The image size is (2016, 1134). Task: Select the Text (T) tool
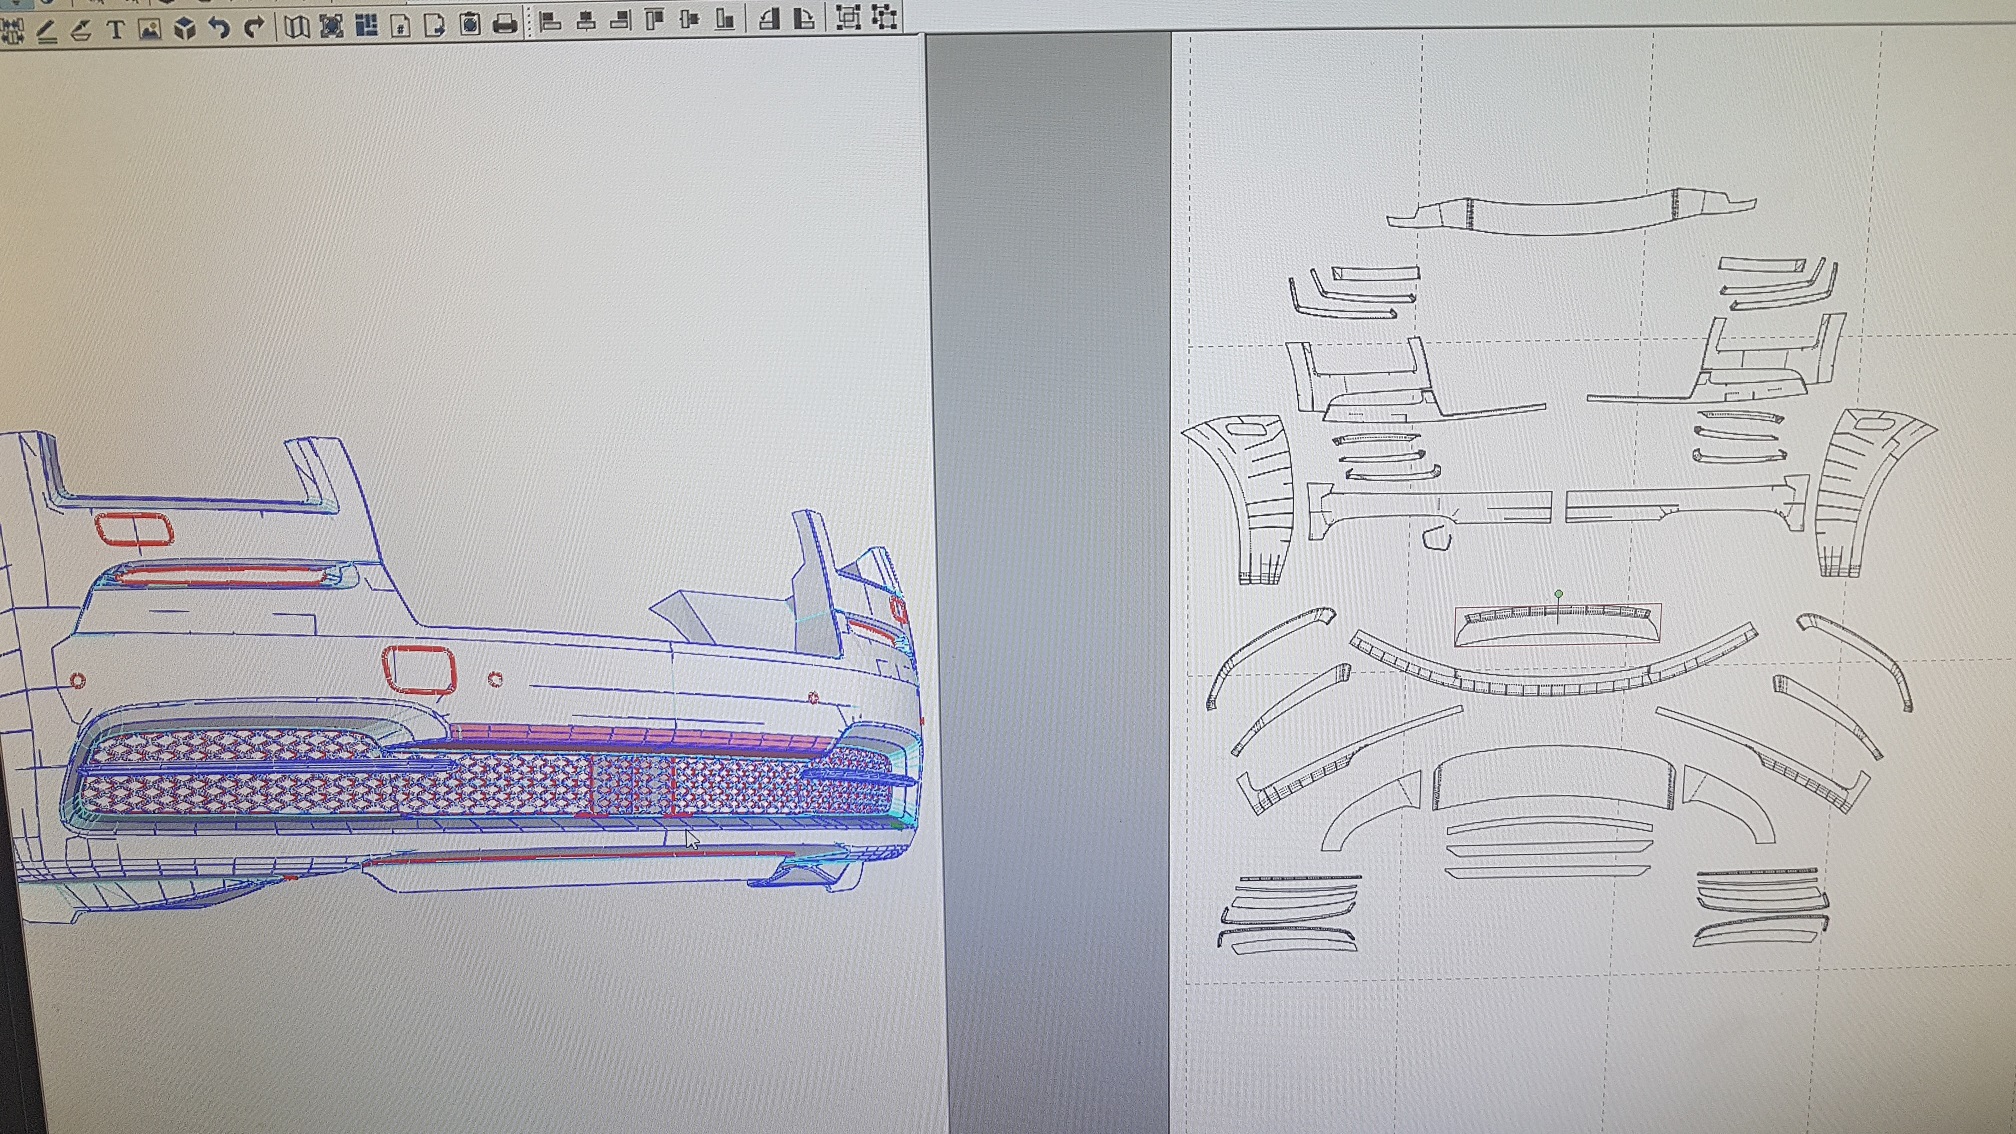pos(116,30)
